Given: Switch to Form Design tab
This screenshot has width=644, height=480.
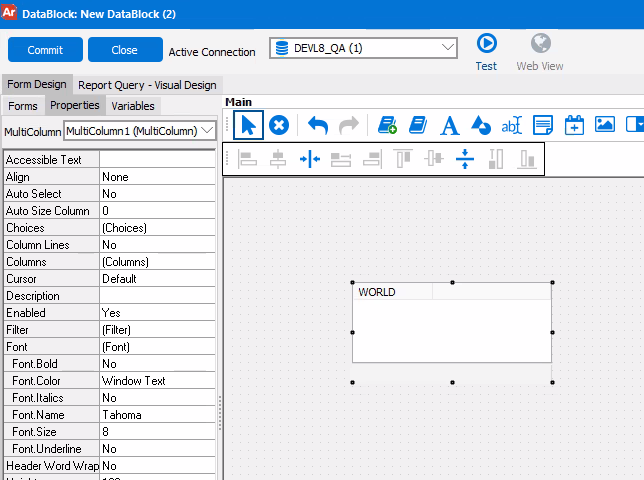Looking at the screenshot, I should pos(37,84).
